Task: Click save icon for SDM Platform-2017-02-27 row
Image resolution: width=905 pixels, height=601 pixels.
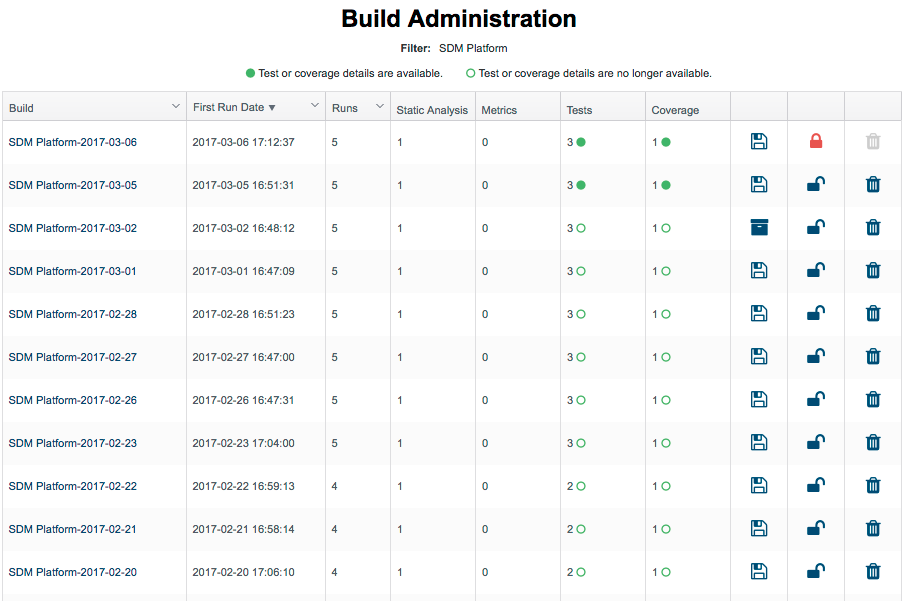Action: coord(758,357)
